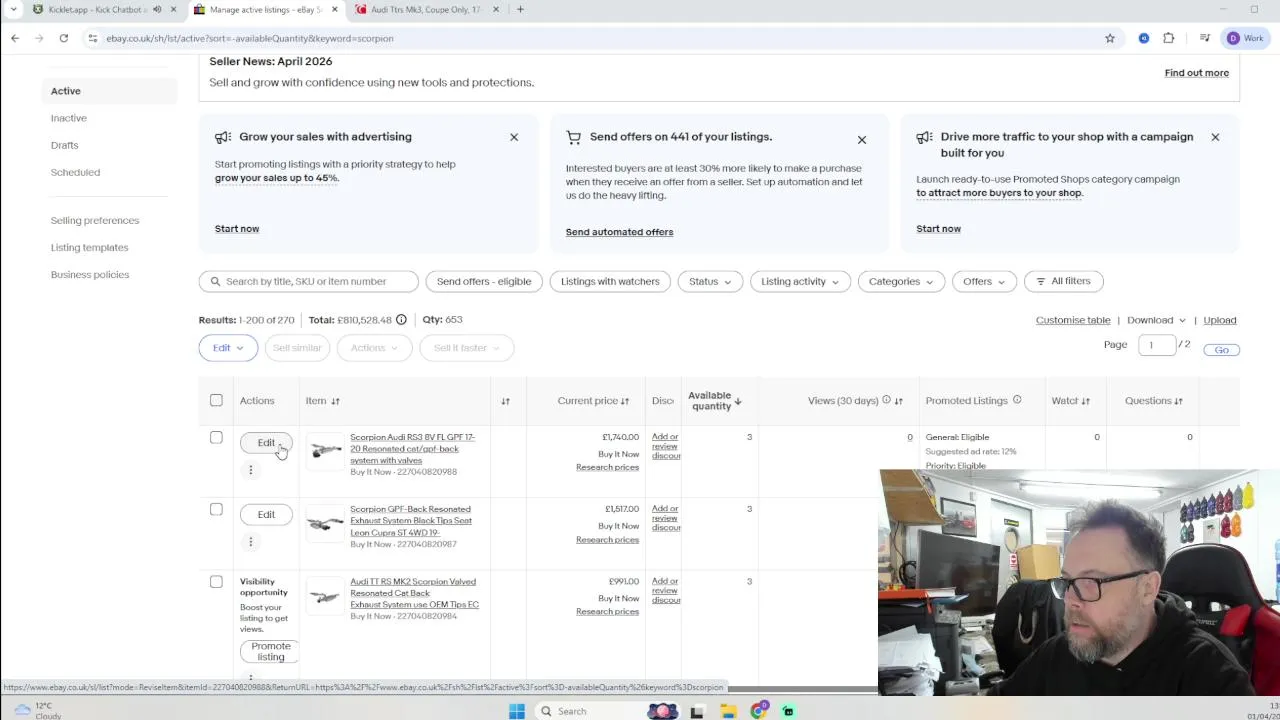Open File Explorer from taskbar

click(728, 711)
